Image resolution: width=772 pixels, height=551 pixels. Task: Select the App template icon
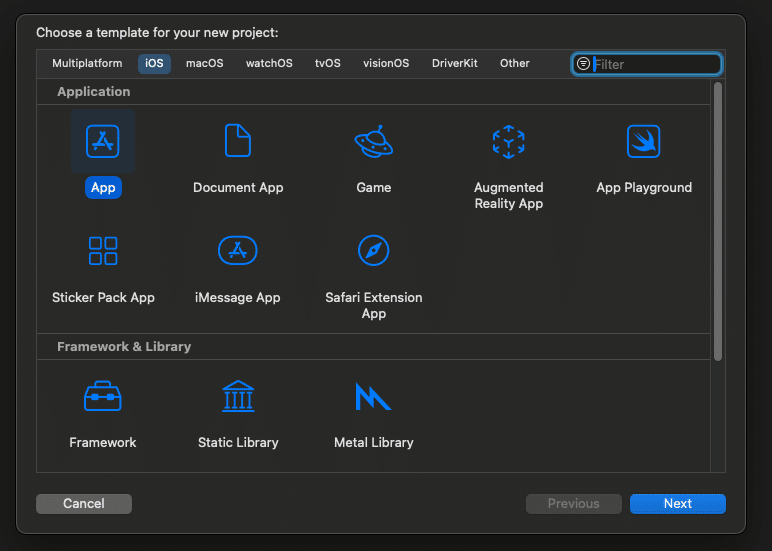[102, 141]
